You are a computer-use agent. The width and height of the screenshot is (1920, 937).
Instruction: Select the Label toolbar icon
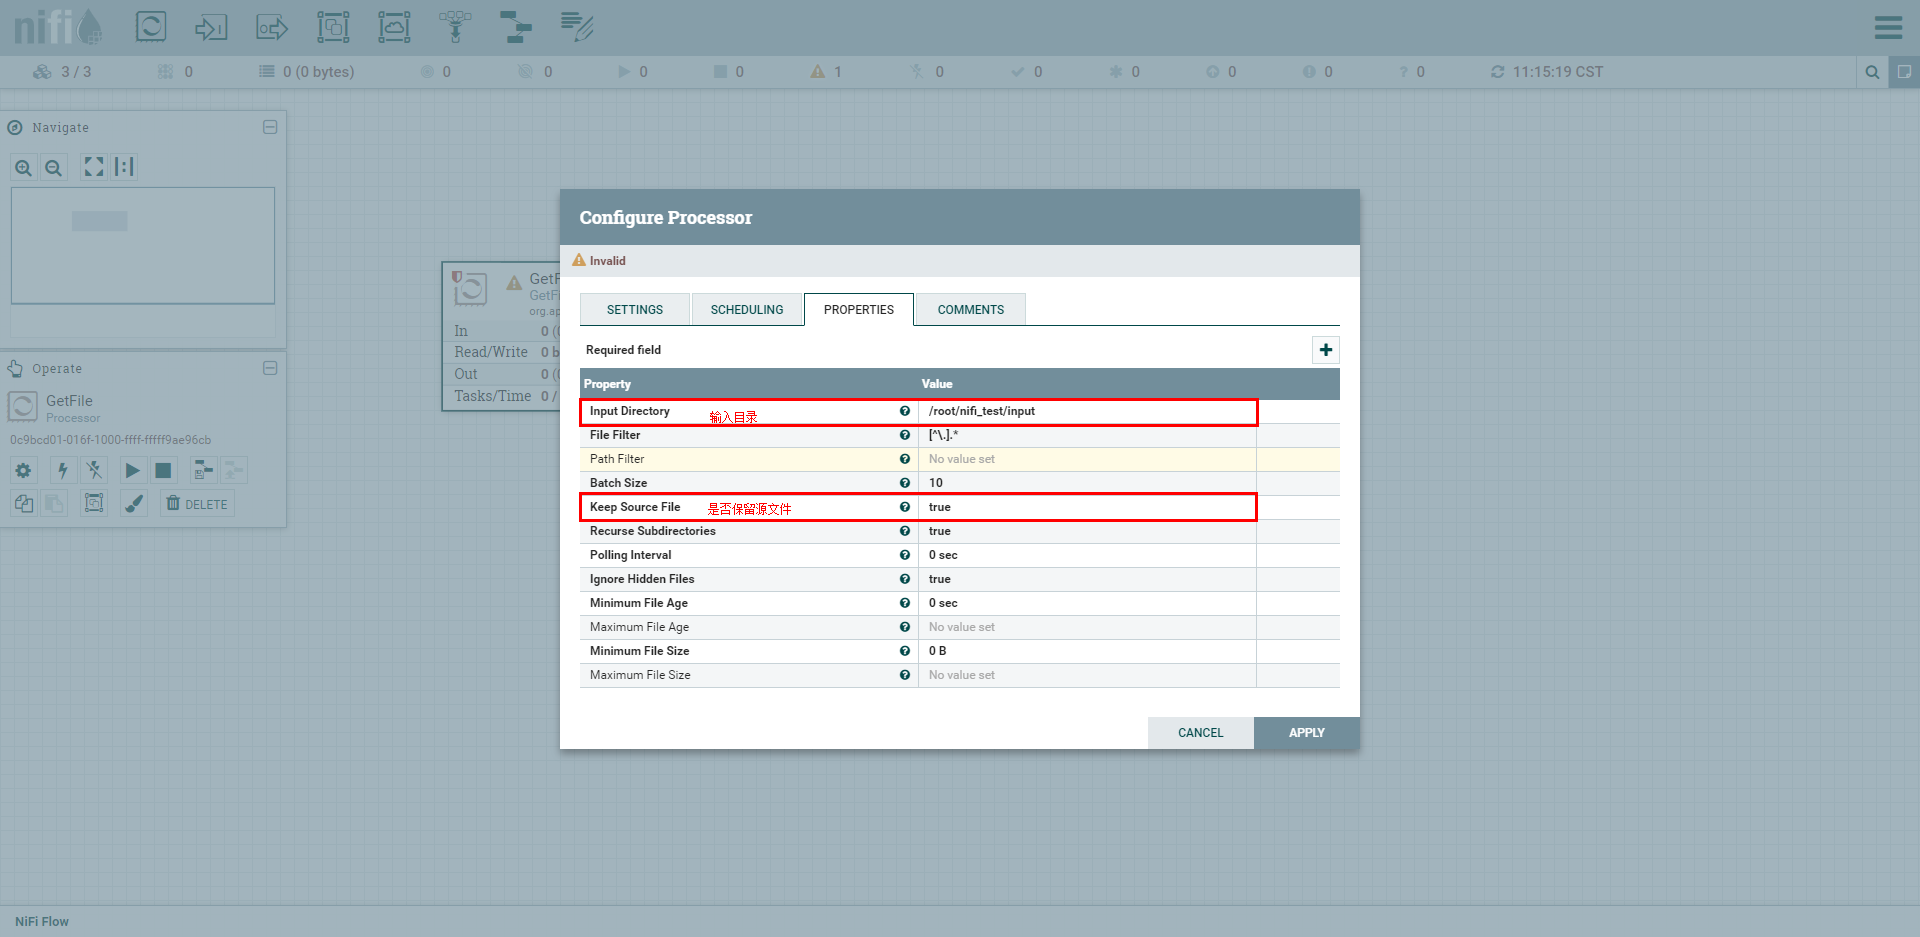click(577, 26)
